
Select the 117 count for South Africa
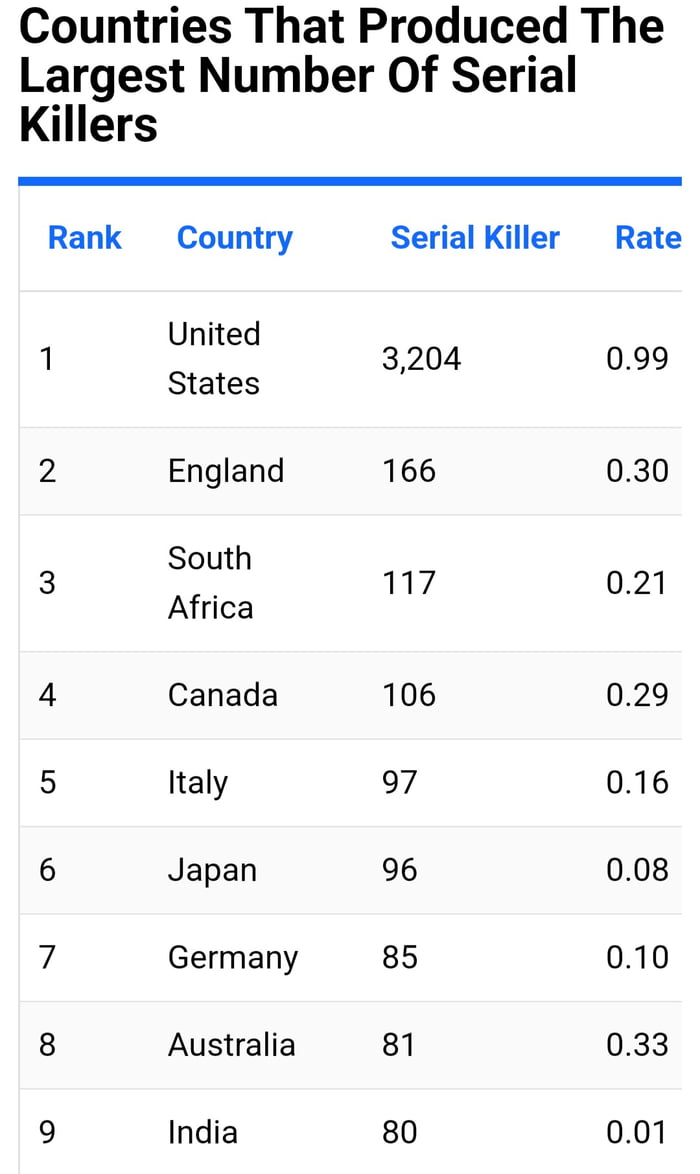409,583
